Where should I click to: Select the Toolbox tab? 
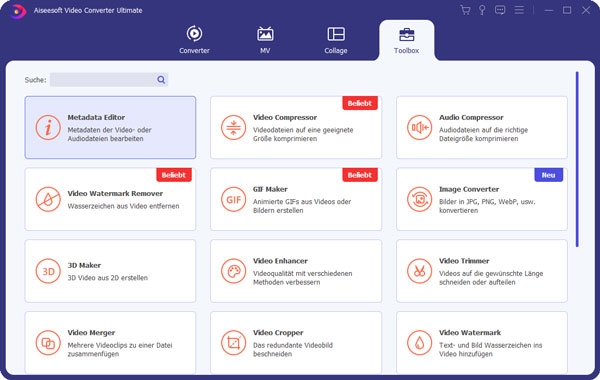click(406, 41)
